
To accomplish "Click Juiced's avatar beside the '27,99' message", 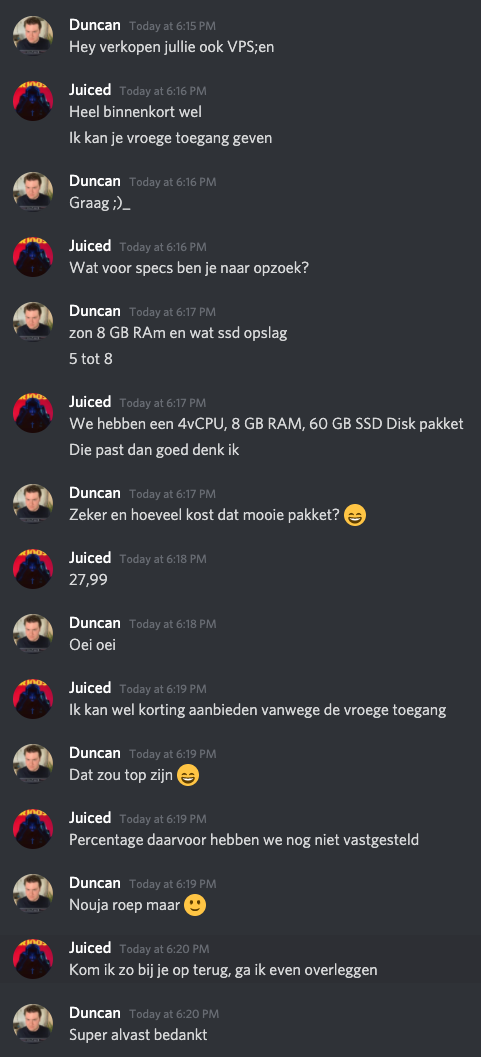I will [x=33, y=568].
